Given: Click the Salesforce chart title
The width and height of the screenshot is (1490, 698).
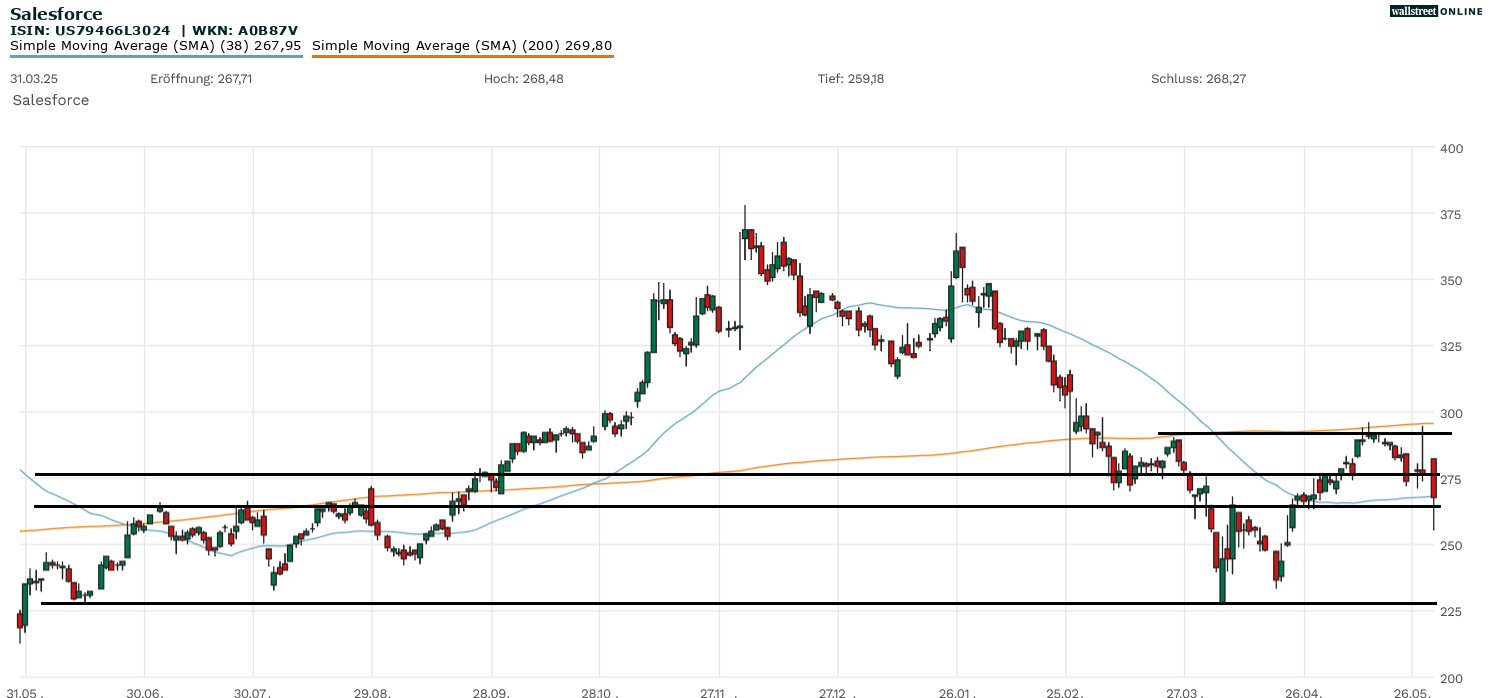Looking at the screenshot, I should click(x=56, y=14).
